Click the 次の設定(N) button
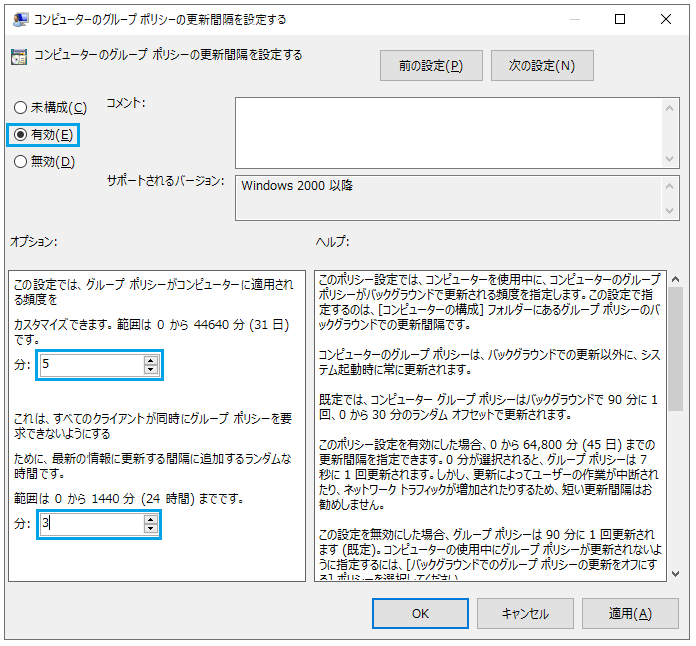The width and height of the screenshot is (696, 646). 542,66
